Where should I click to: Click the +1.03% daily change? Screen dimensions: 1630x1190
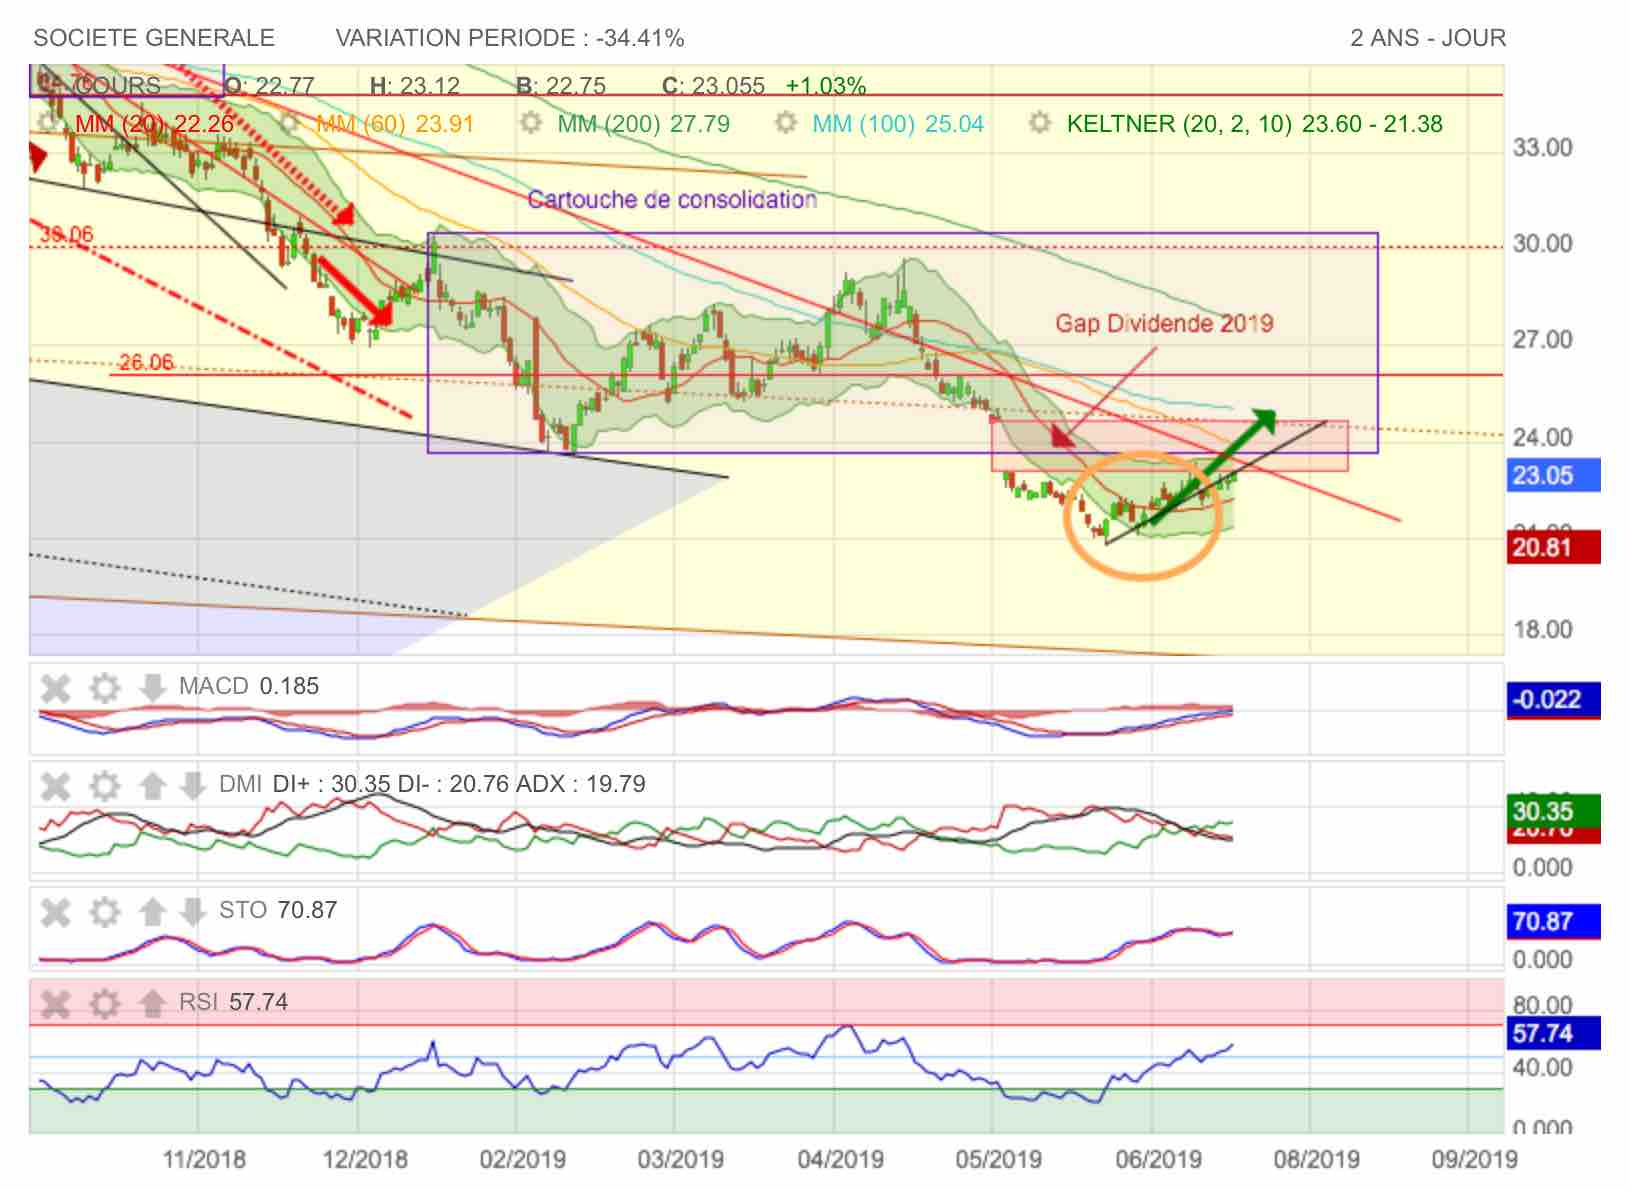coord(826,86)
